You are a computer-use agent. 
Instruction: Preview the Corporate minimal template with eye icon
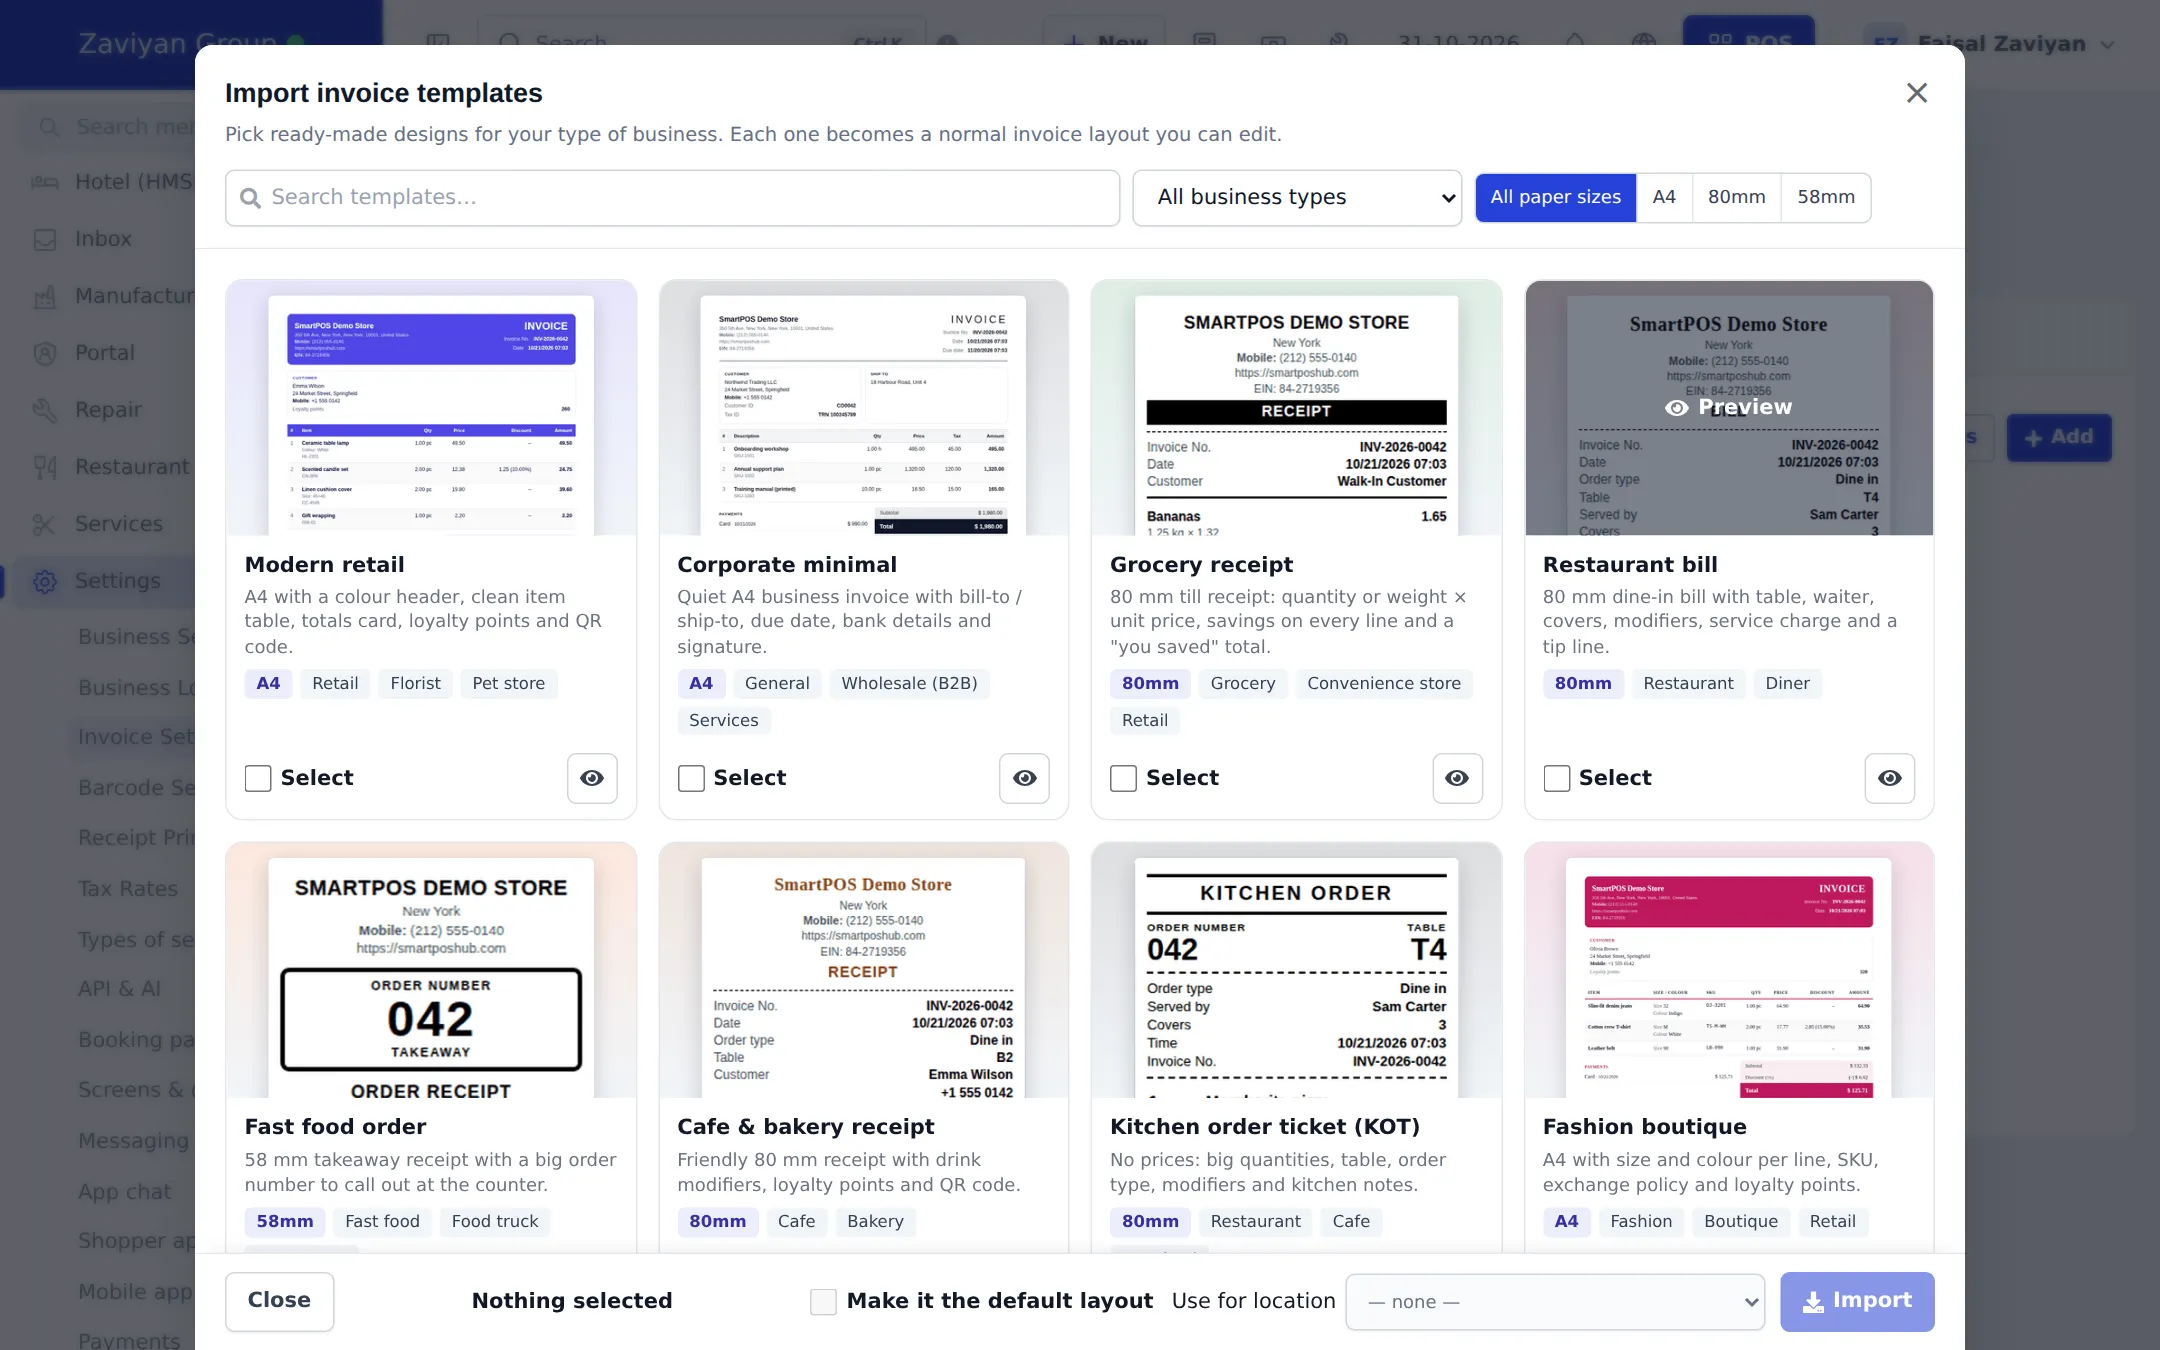point(1024,778)
